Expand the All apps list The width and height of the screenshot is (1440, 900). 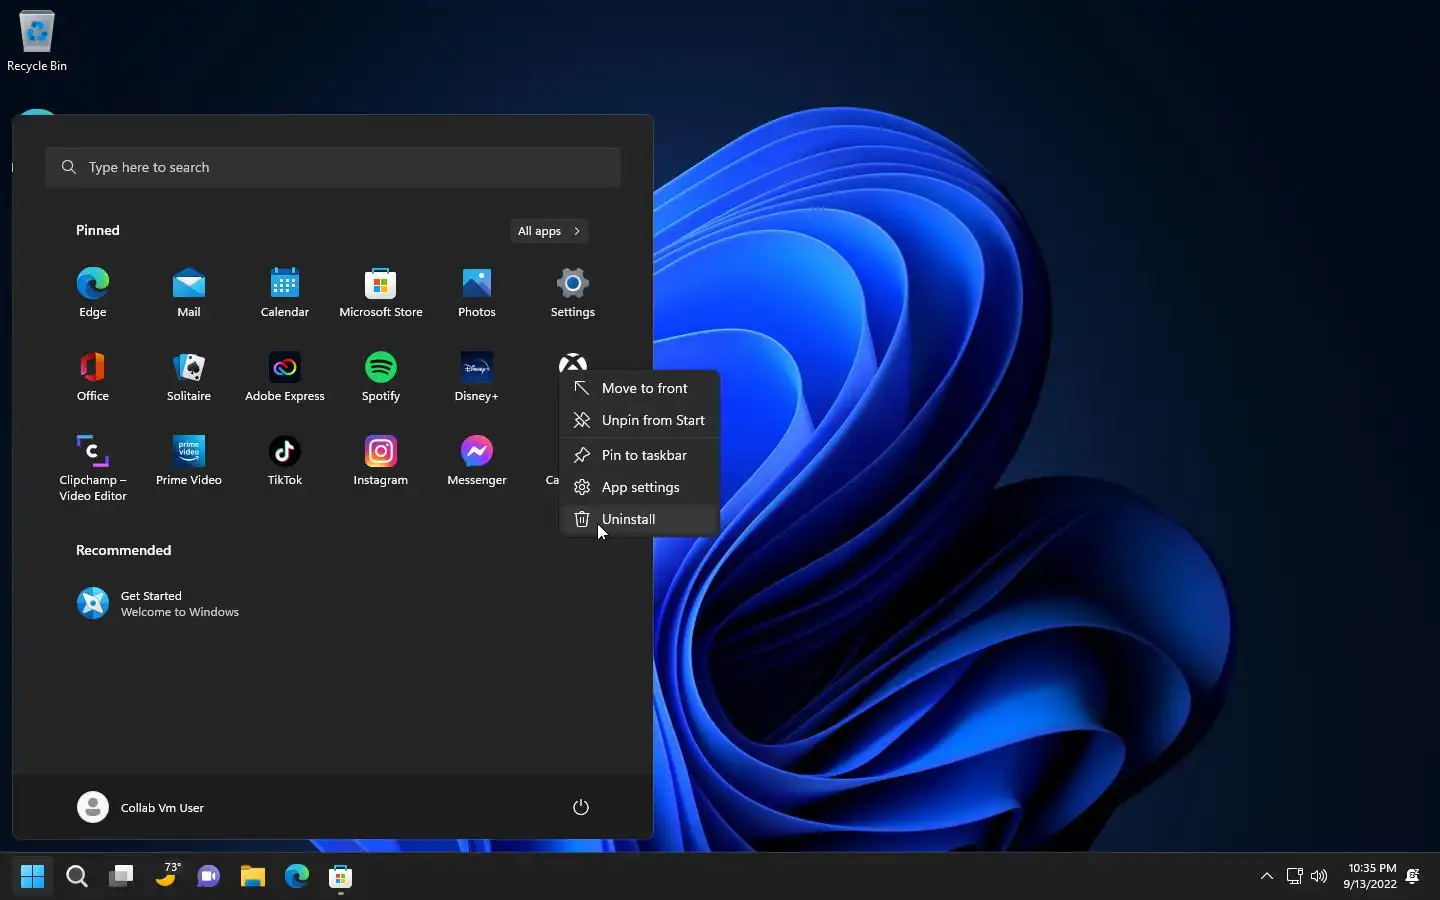tap(549, 231)
